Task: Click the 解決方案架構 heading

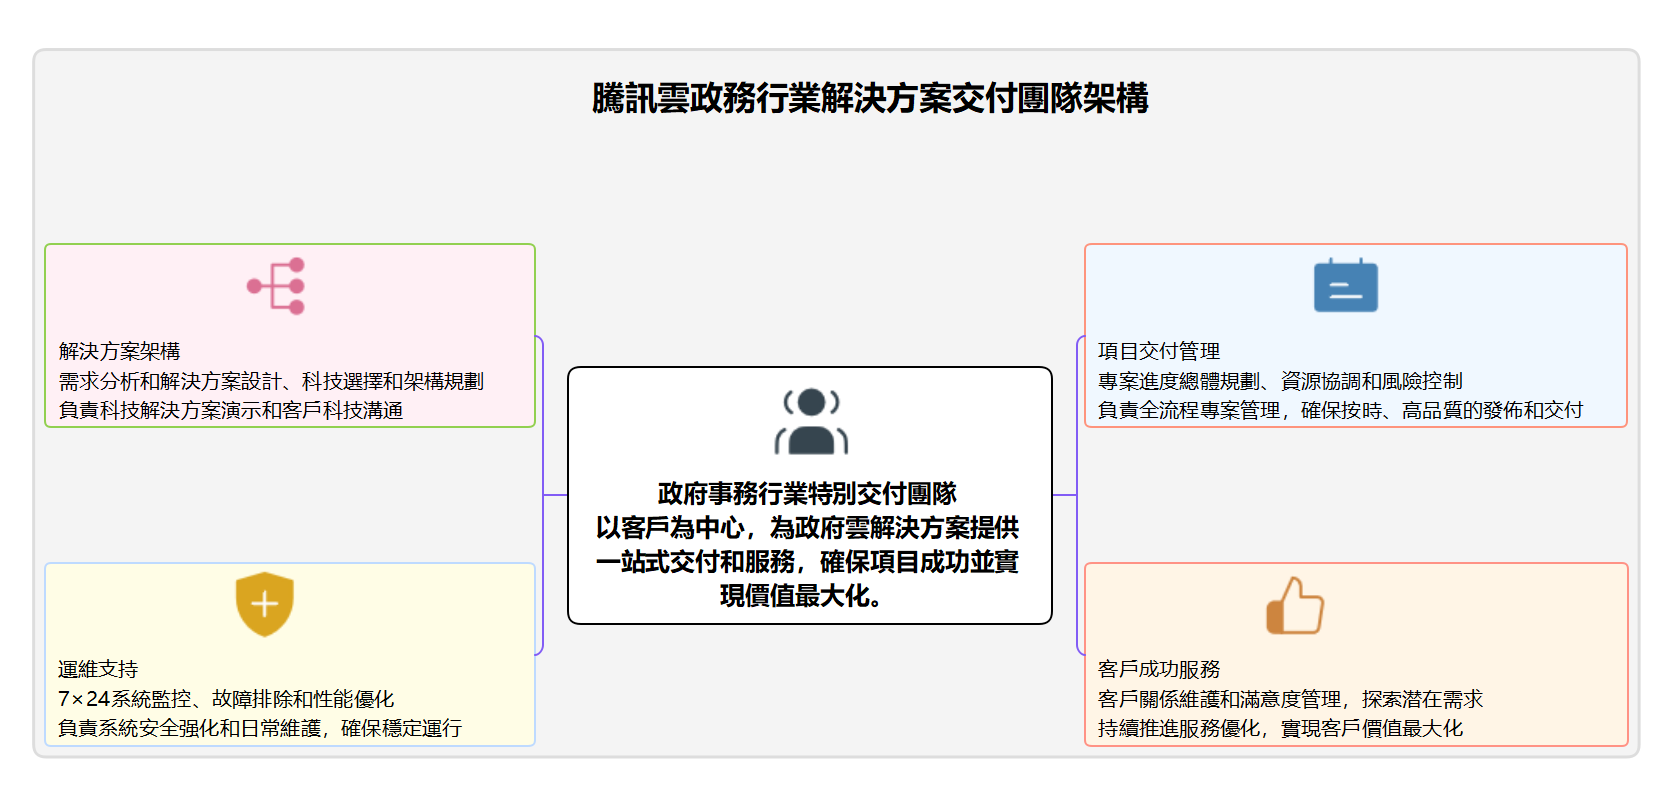Action: [x=119, y=351]
